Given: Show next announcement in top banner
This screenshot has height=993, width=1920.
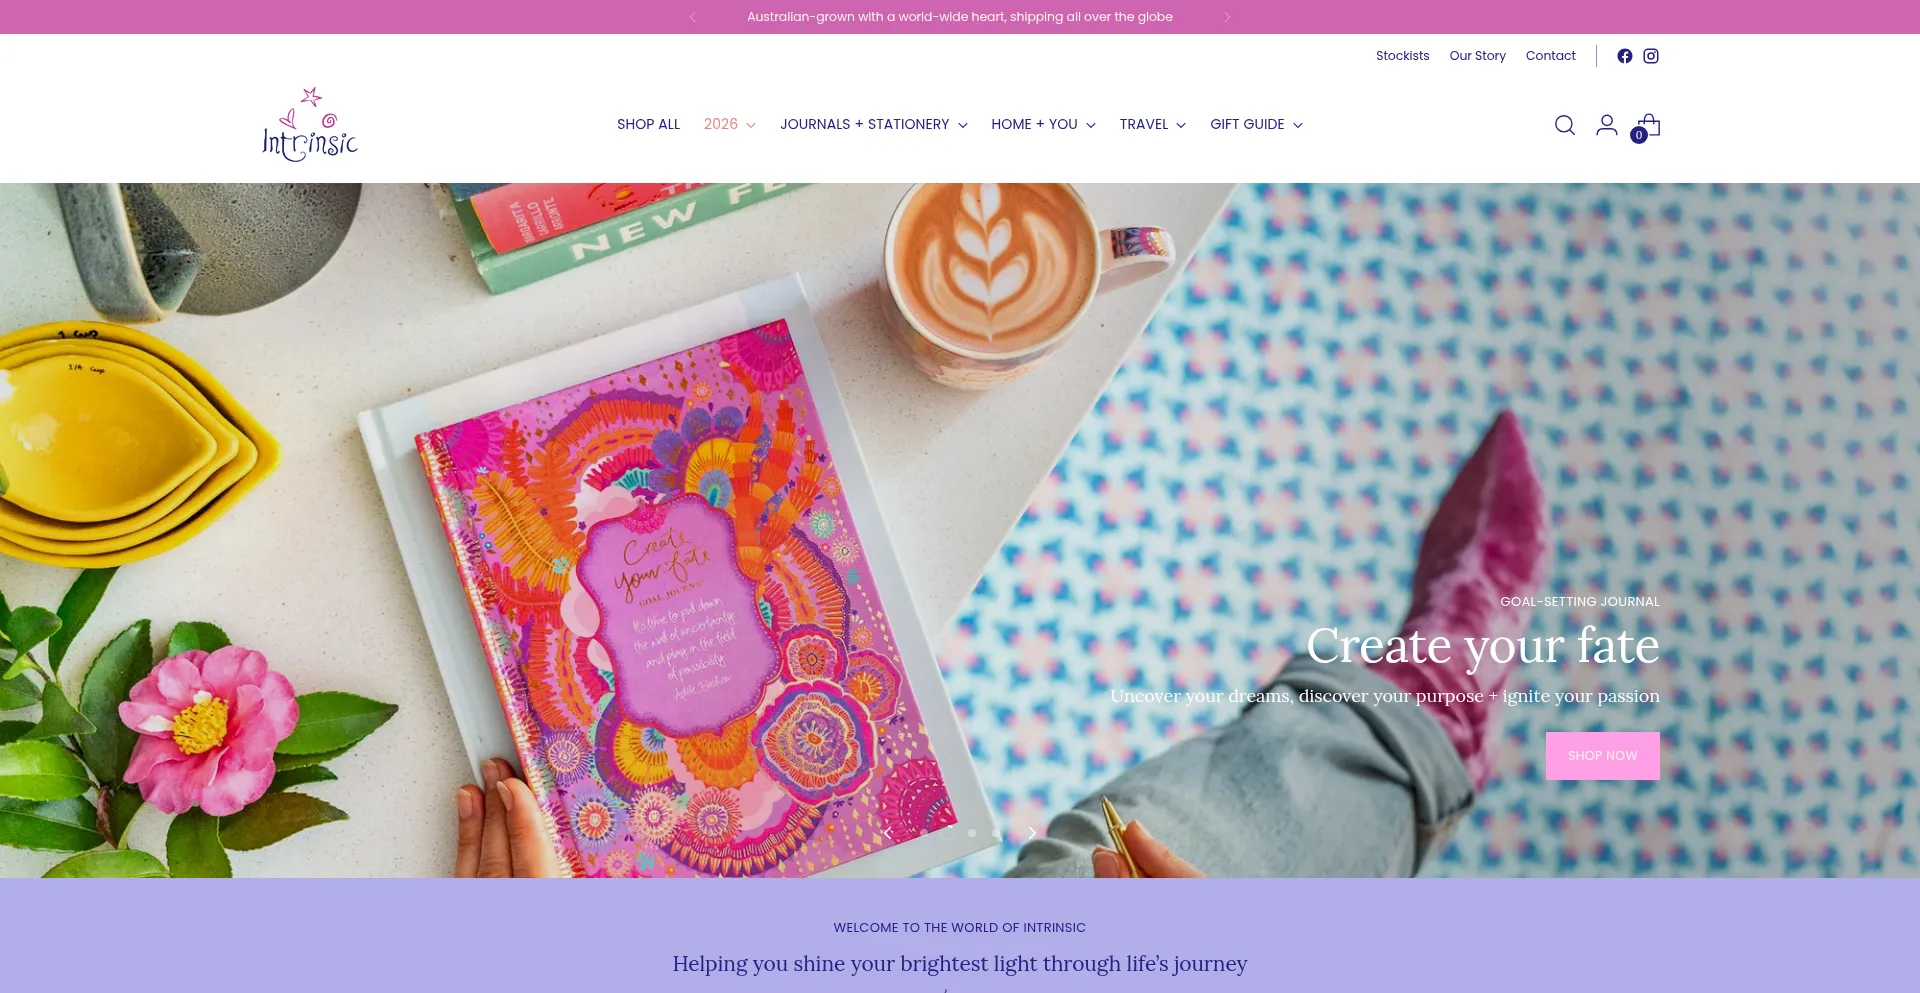Looking at the screenshot, I should pos(1227,17).
